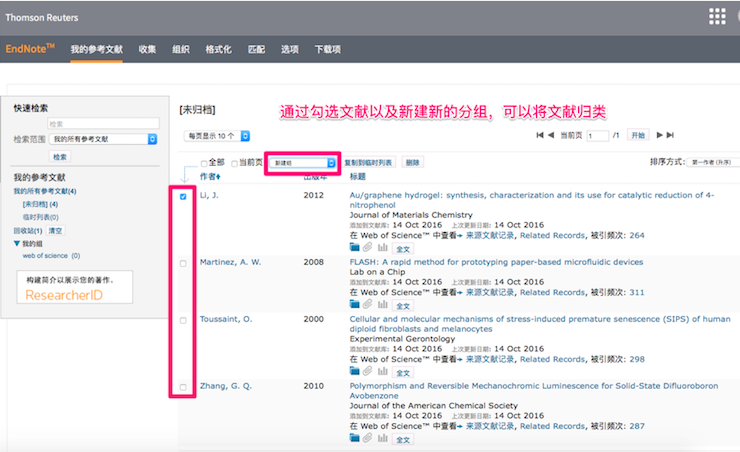Image resolution: width=740 pixels, height=452 pixels.
Task: Click 全文 button in Toussaint record
Action: (x=403, y=373)
